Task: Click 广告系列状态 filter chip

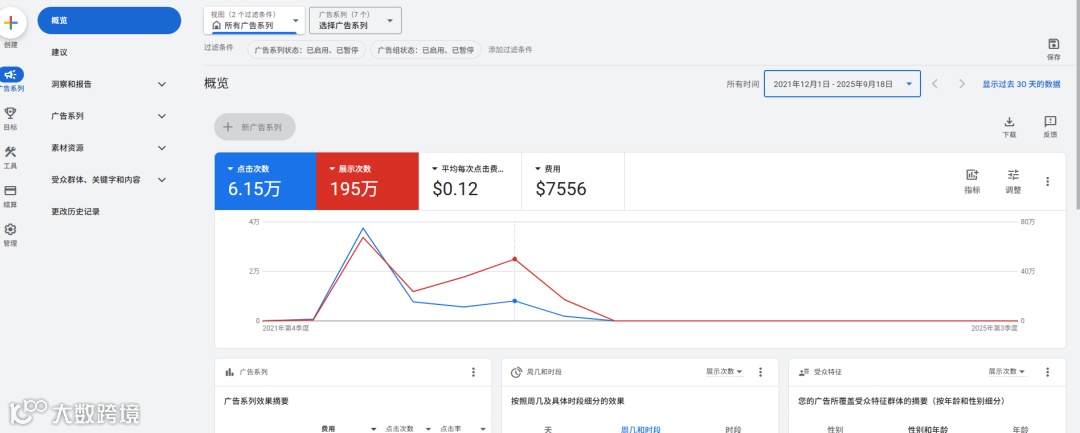Action: [x=306, y=50]
